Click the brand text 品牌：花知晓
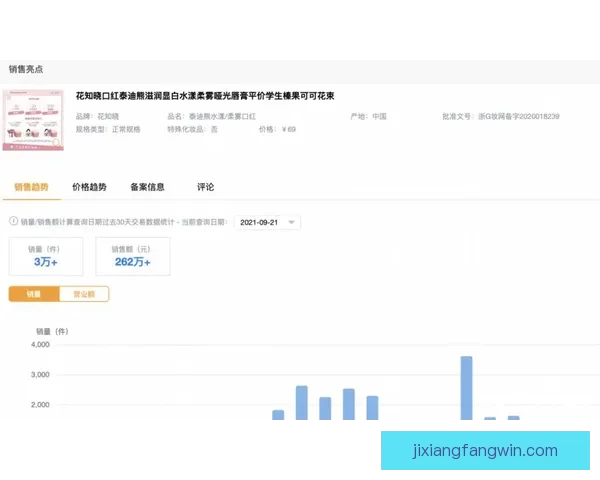The image size is (600, 480). point(97,116)
